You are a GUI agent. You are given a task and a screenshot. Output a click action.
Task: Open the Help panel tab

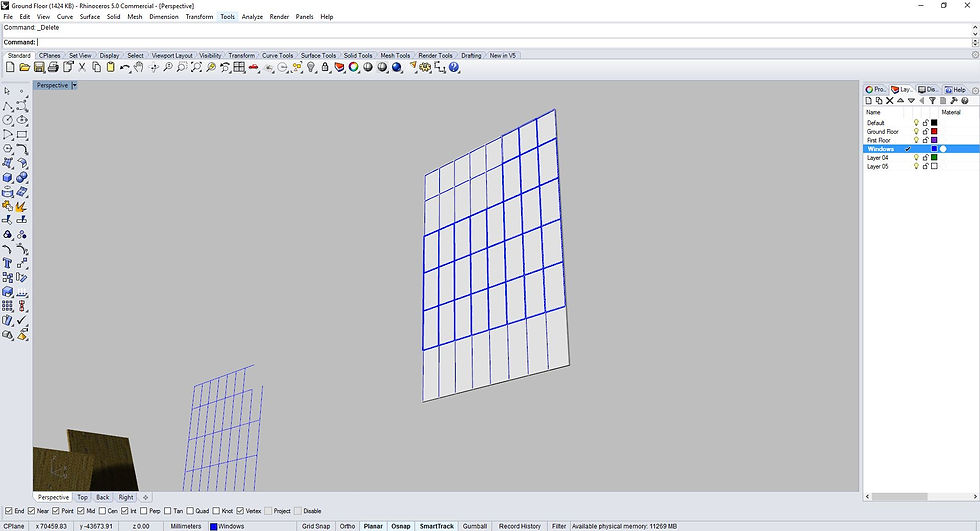tap(955, 89)
